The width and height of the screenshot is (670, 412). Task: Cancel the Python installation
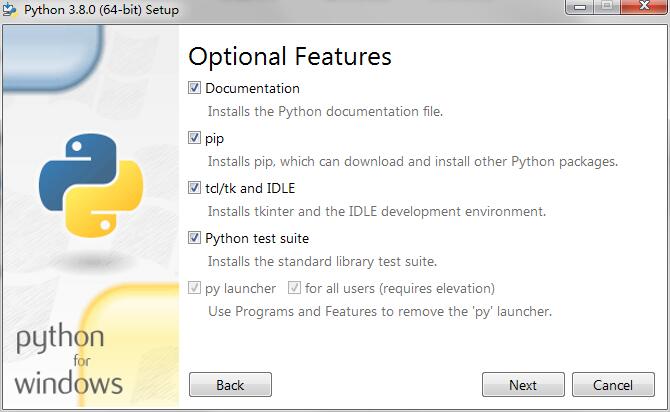(x=612, y=385)
